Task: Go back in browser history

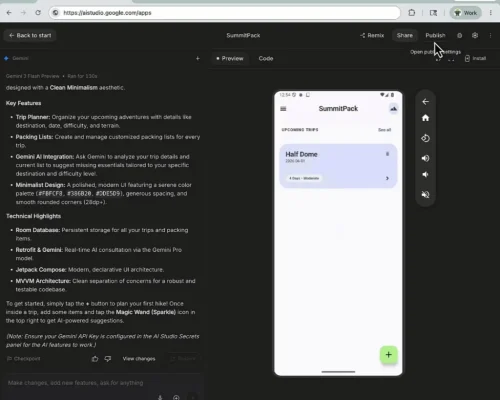Action: pyautogui.click(x=9, y=13)
